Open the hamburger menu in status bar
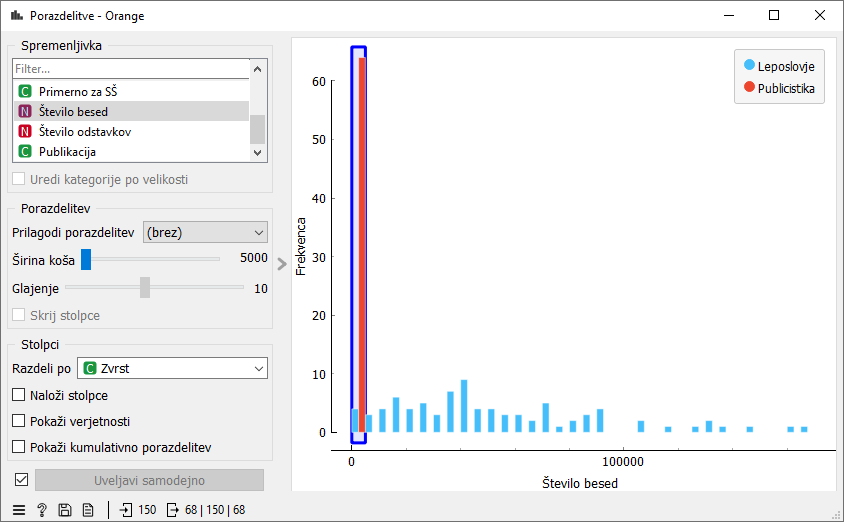Viewport: 844px width, 522px height. point(19,510)
